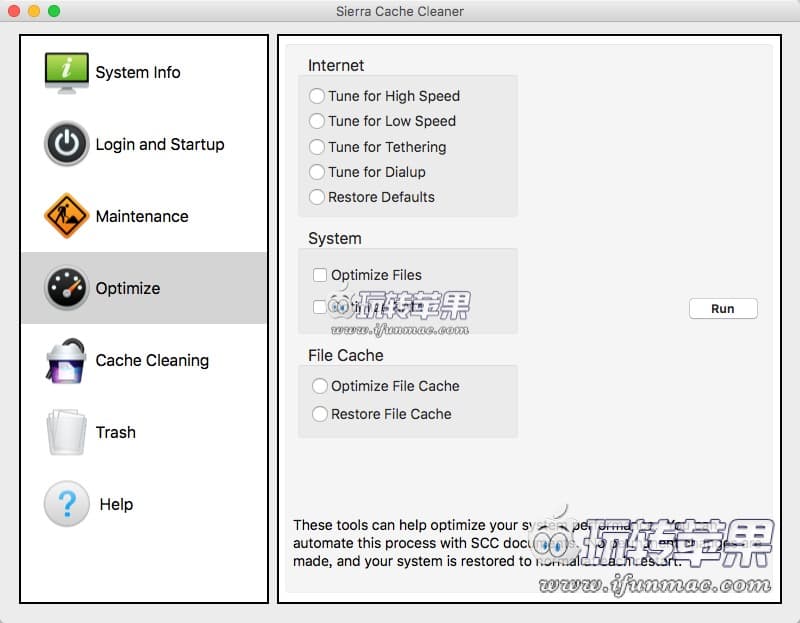The height and width of the screenshot is (623, 800).
Task: Click the Internet section heading
Action: [x=336, y=65]
